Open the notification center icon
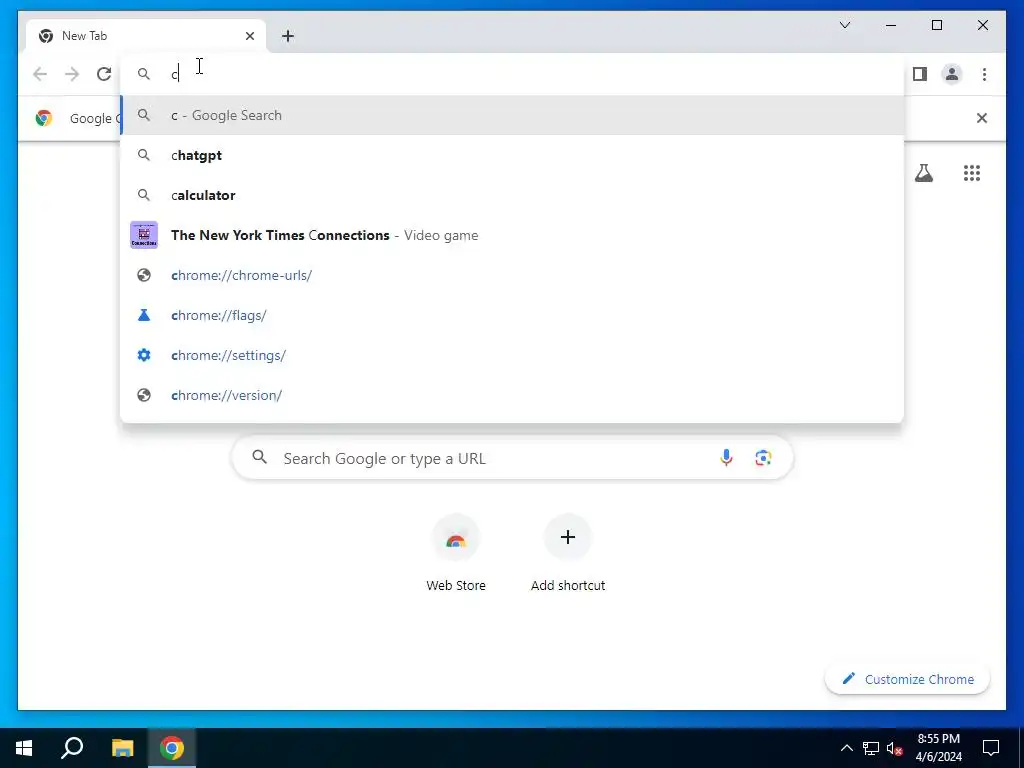Screen dimensions: 1024x768 [991, 748]
